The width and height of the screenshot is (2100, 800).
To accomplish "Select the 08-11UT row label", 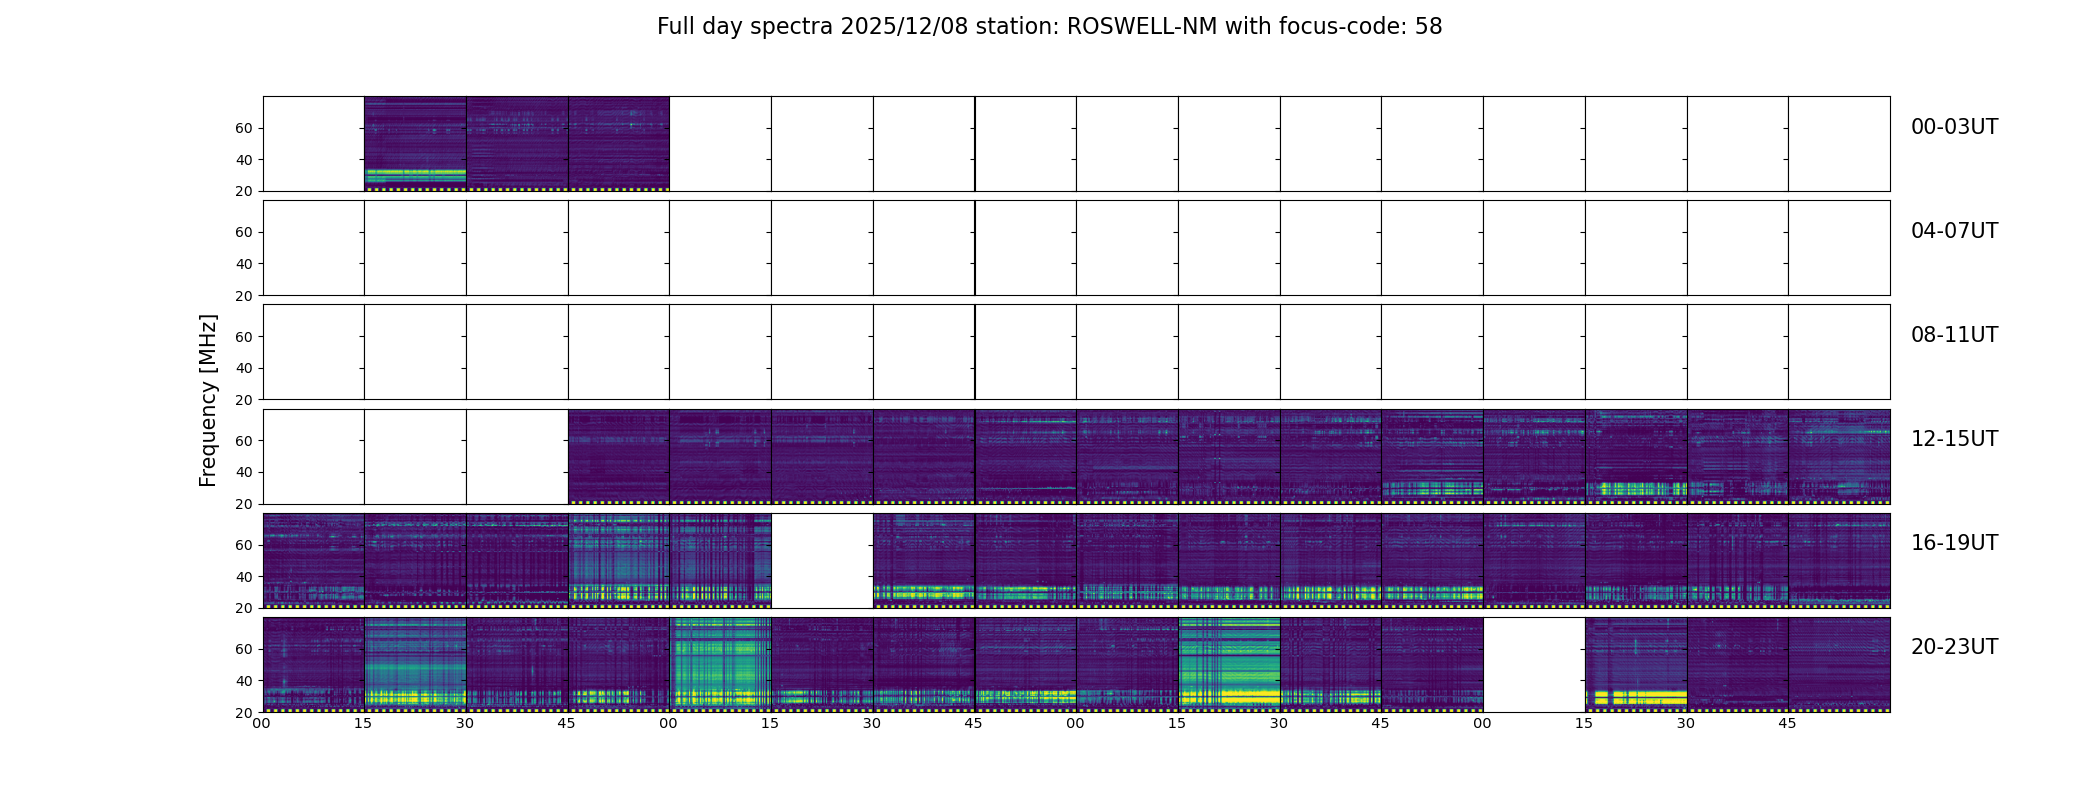I will [x=1954, y=335].
